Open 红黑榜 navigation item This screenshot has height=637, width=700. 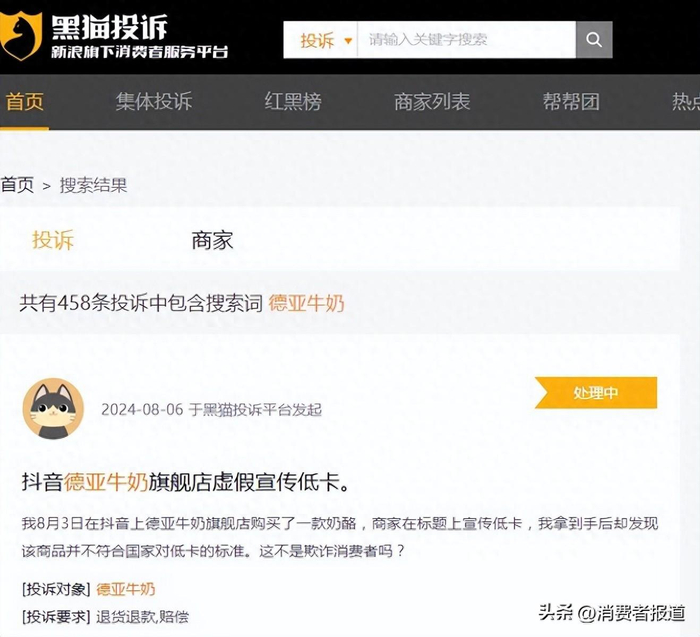click(x=293, y=102)
